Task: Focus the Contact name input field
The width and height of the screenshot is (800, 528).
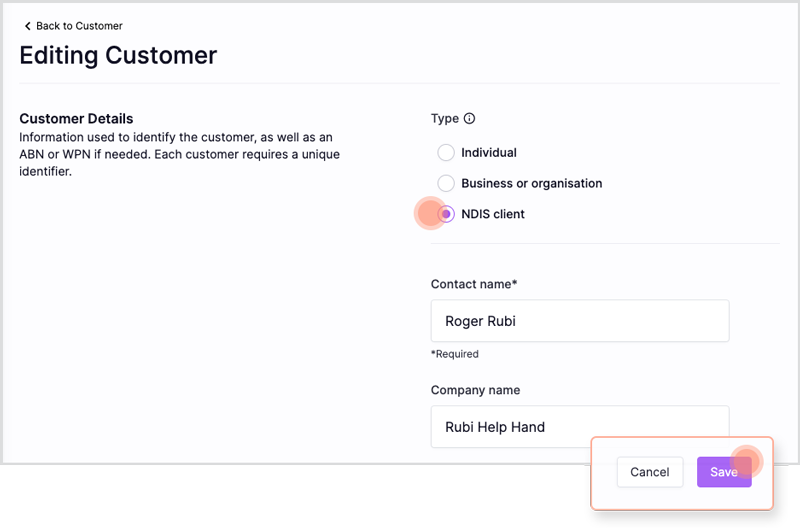Action: 580,321
